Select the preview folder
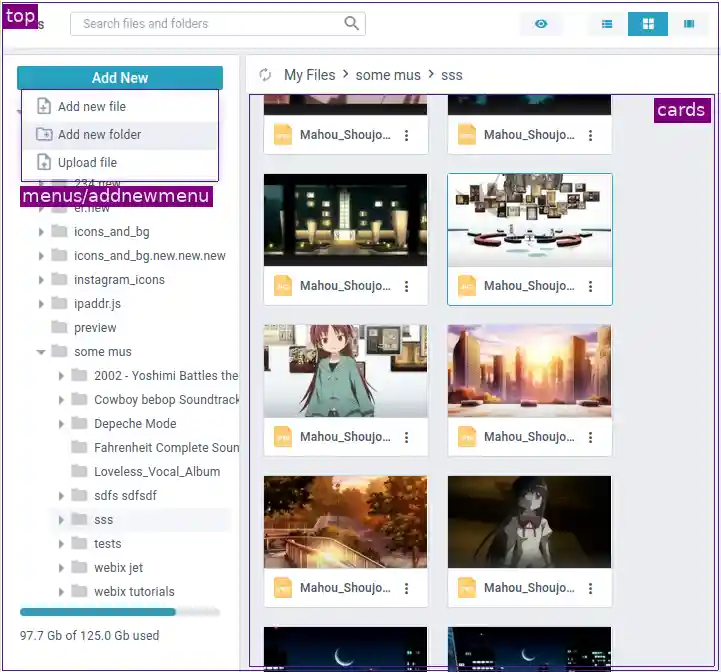Screen dimensions: 721x672 [95, 327]
